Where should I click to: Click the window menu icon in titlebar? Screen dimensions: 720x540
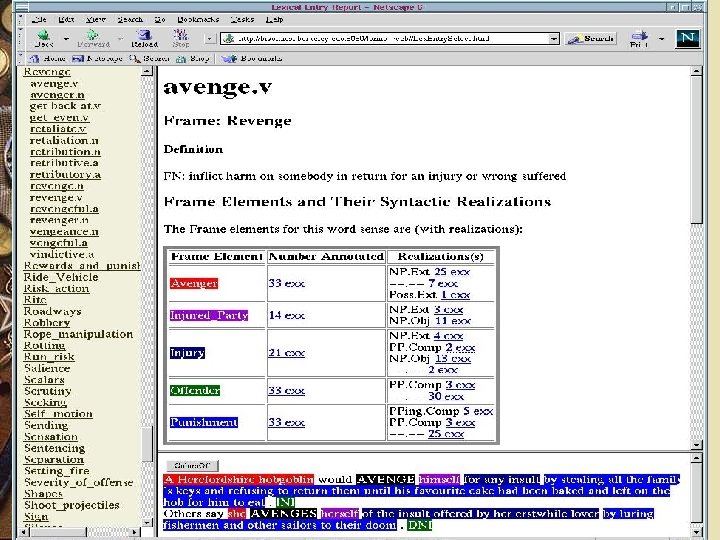tap(22, 7)
